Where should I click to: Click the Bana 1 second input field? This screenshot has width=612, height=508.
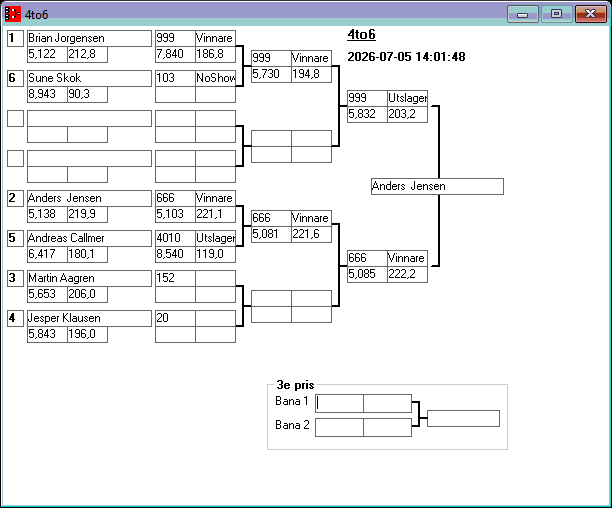click(387, 403)
